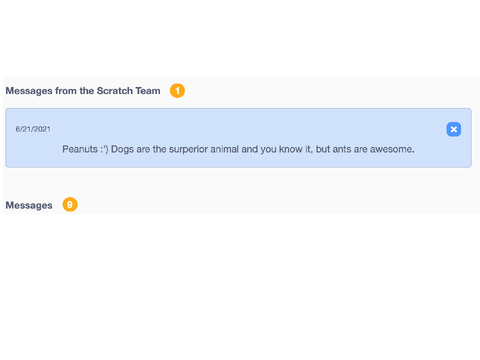480x360 pixels.
Task: Click the blue Scratch Team message box
Action: [238, 138]
